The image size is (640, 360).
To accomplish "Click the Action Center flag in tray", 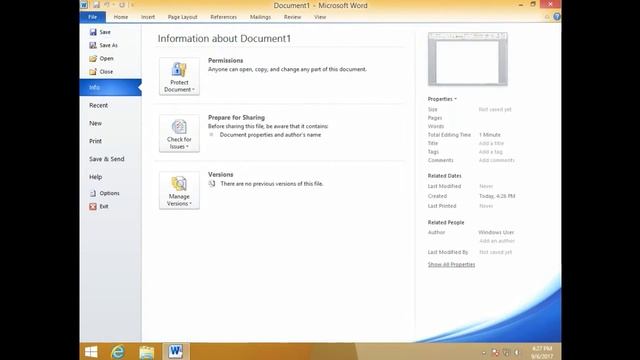I will click(496, 352).
